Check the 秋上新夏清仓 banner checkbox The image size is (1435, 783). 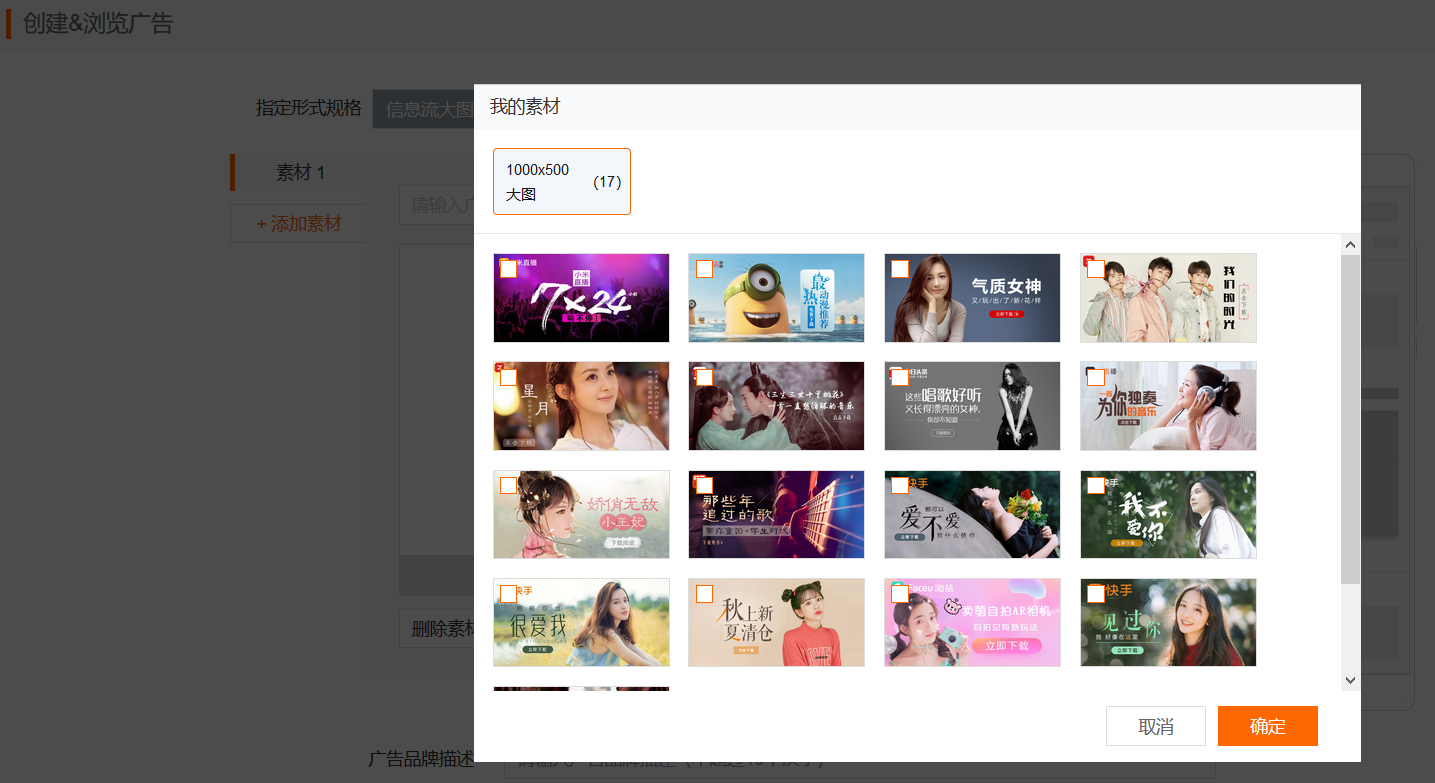point(704,594)
